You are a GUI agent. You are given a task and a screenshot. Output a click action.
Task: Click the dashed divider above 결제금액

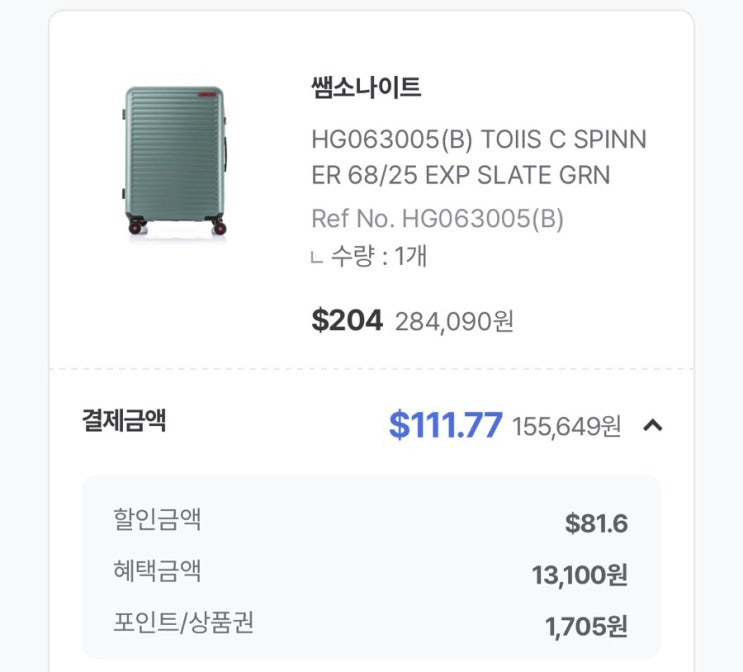(x=371, y=369)
